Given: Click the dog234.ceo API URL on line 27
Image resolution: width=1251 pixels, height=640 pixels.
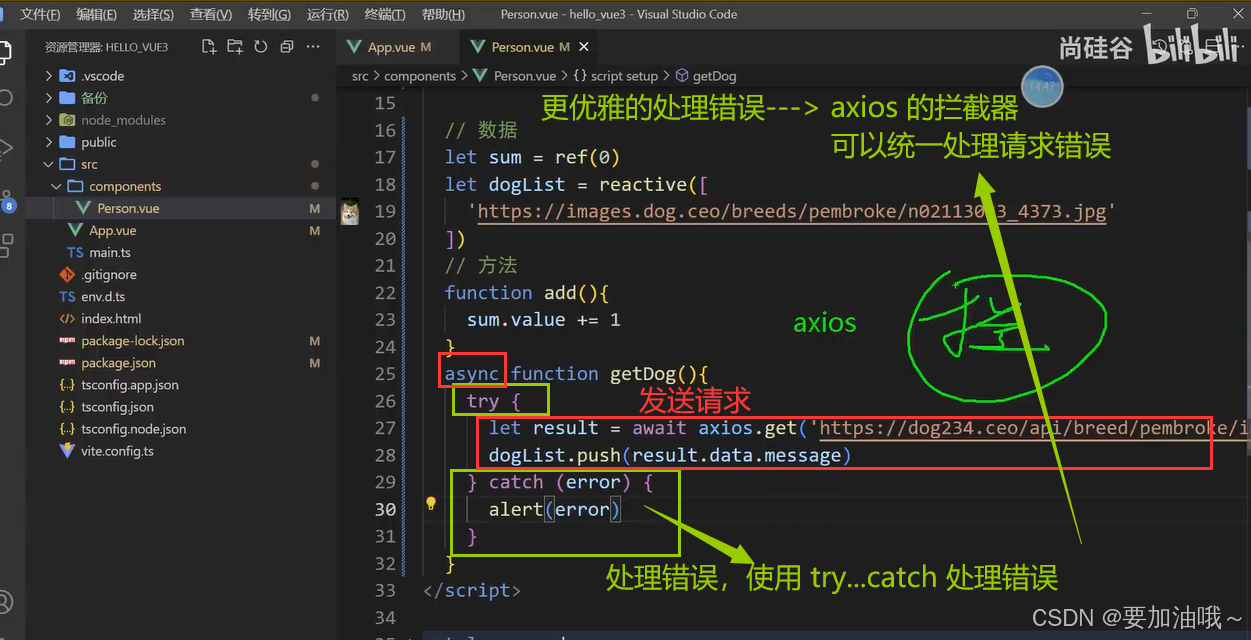Looking at the screenshot, I should 1034,428.
